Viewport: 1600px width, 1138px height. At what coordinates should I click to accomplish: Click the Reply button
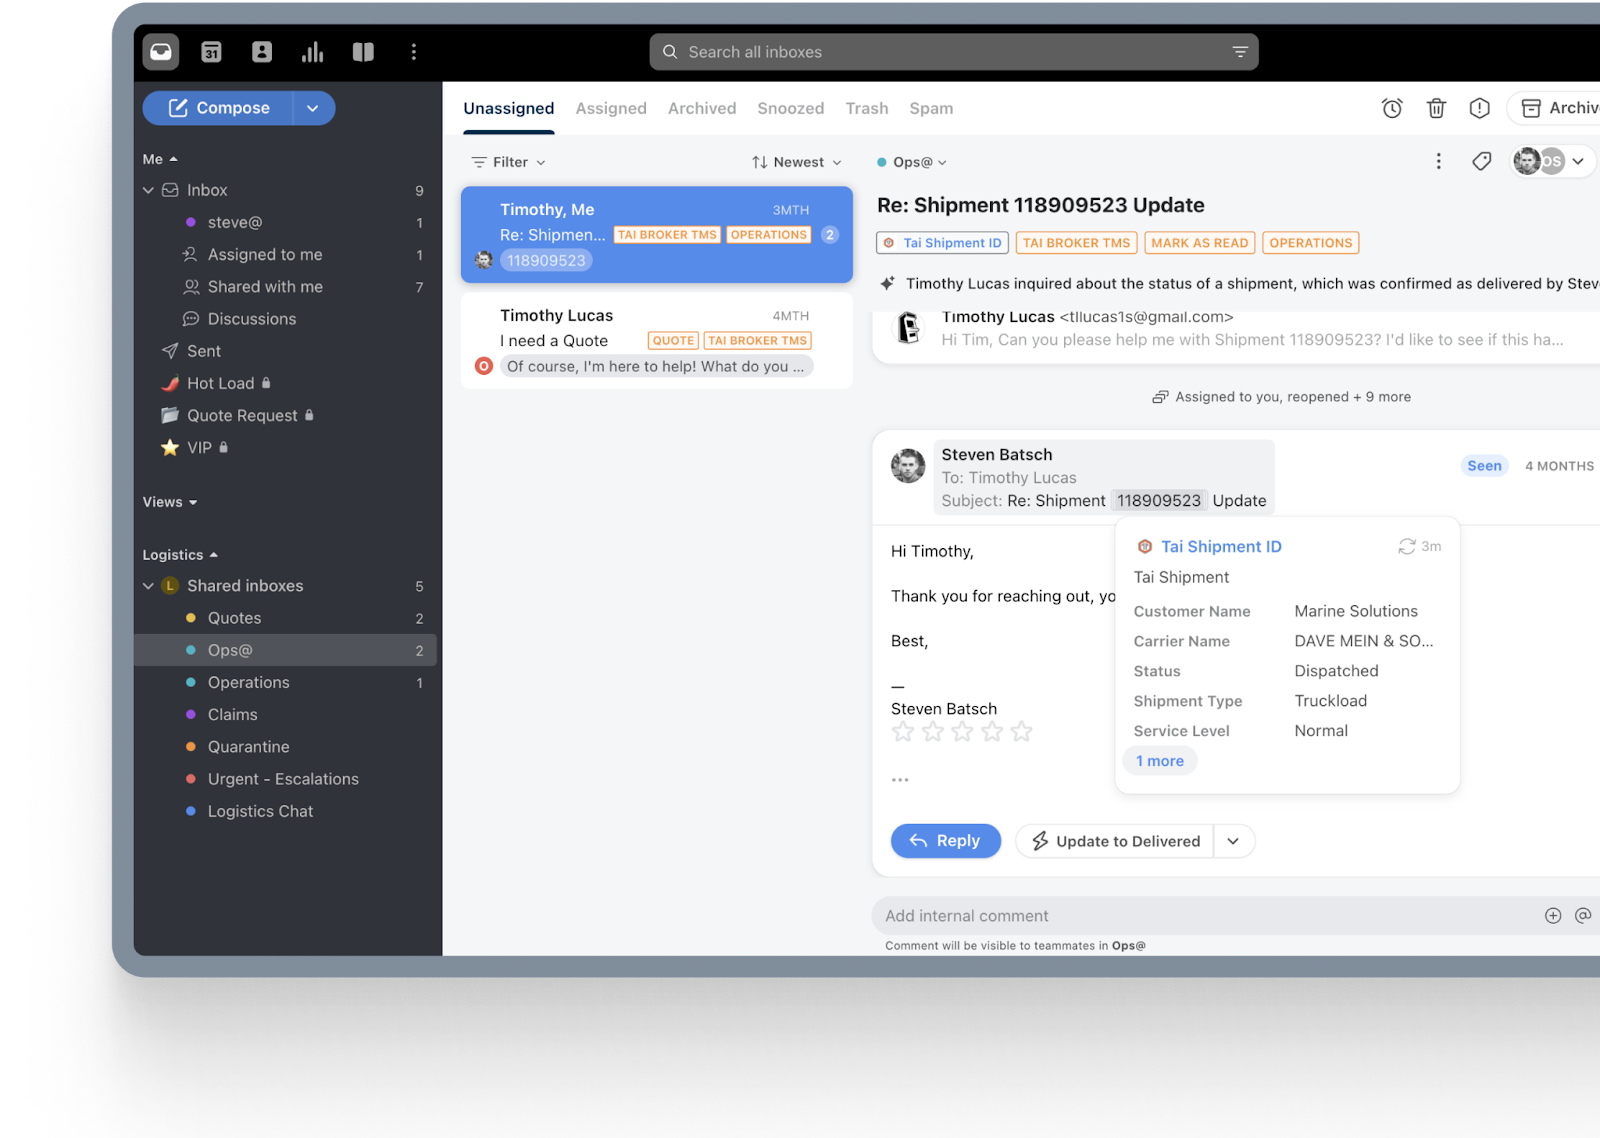[946, 841]
